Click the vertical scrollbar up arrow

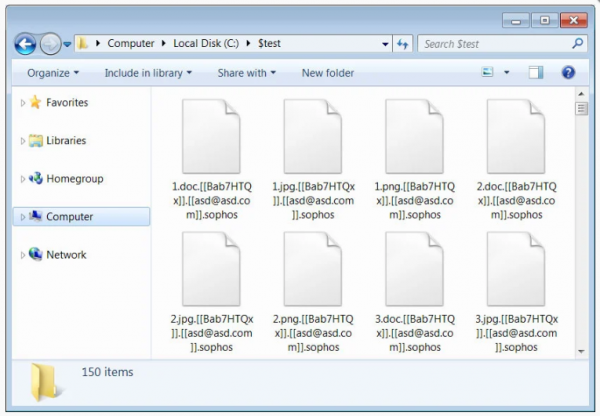(x=581, y=94)
